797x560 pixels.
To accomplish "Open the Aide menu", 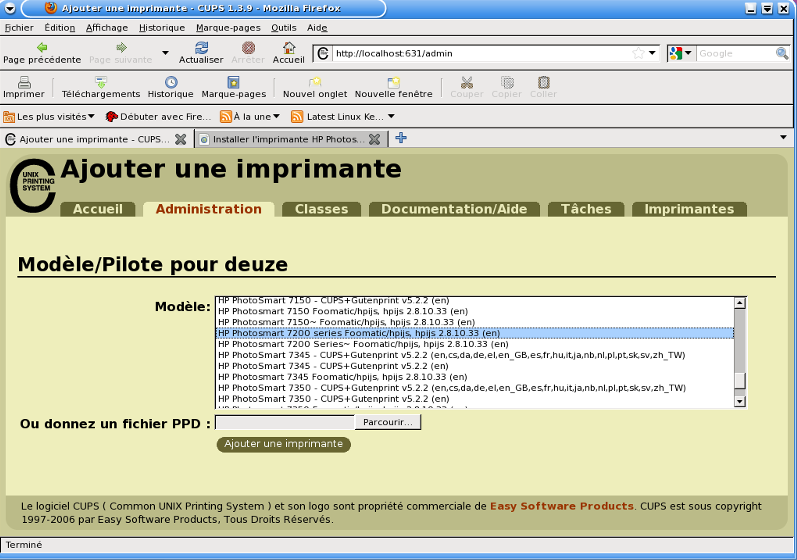I will [317, 28].
